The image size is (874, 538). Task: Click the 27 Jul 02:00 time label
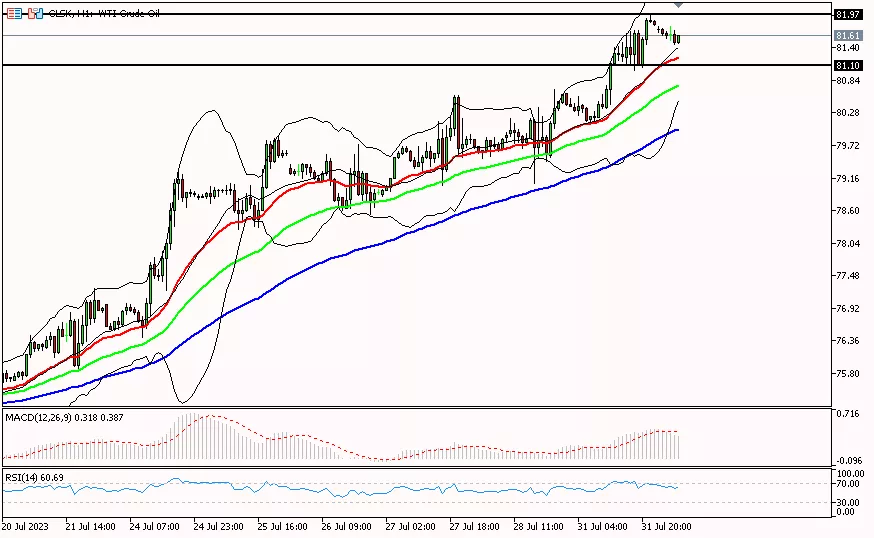[x=411, y=527]
